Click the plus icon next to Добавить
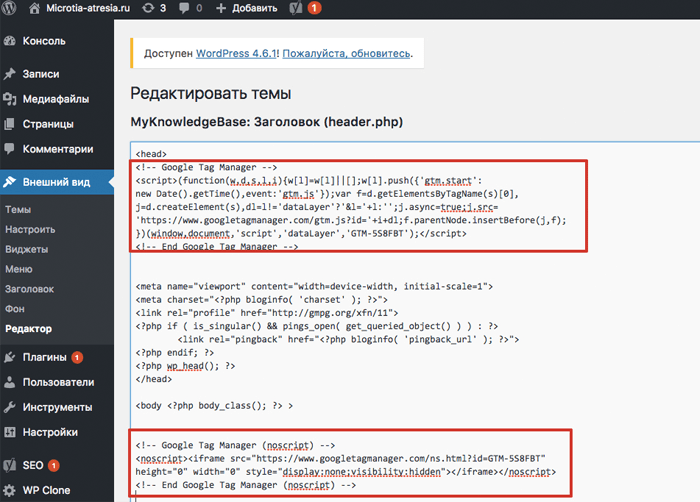This screenshot has width=700, height=502. [221, 8]
